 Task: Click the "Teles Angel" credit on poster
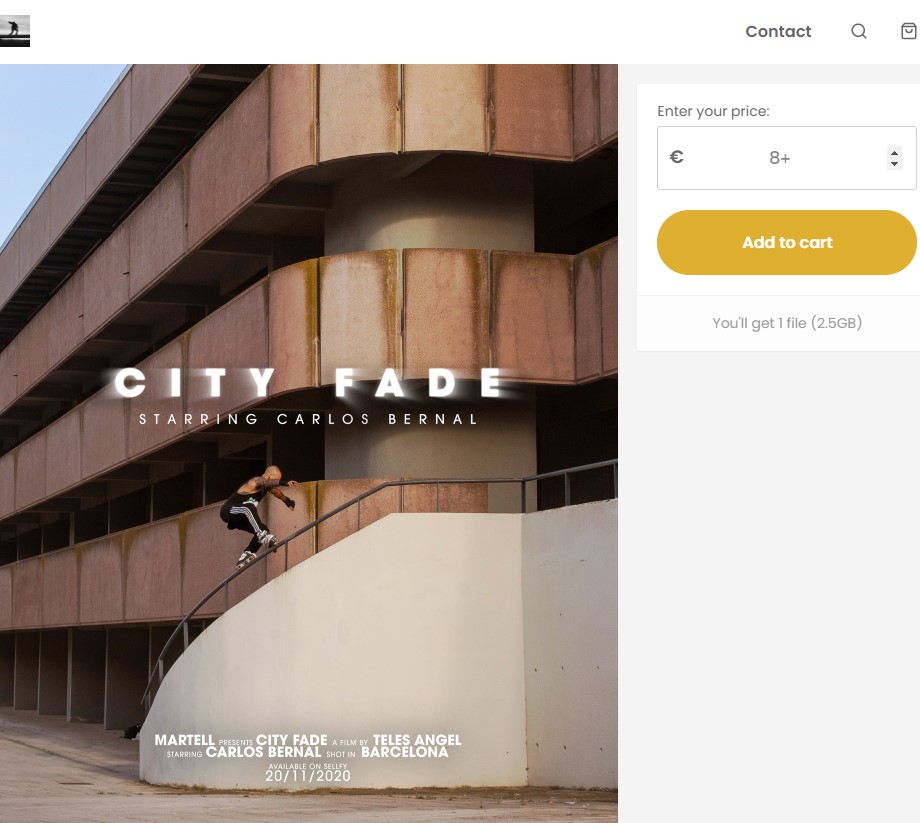click(x=417, y=740)
